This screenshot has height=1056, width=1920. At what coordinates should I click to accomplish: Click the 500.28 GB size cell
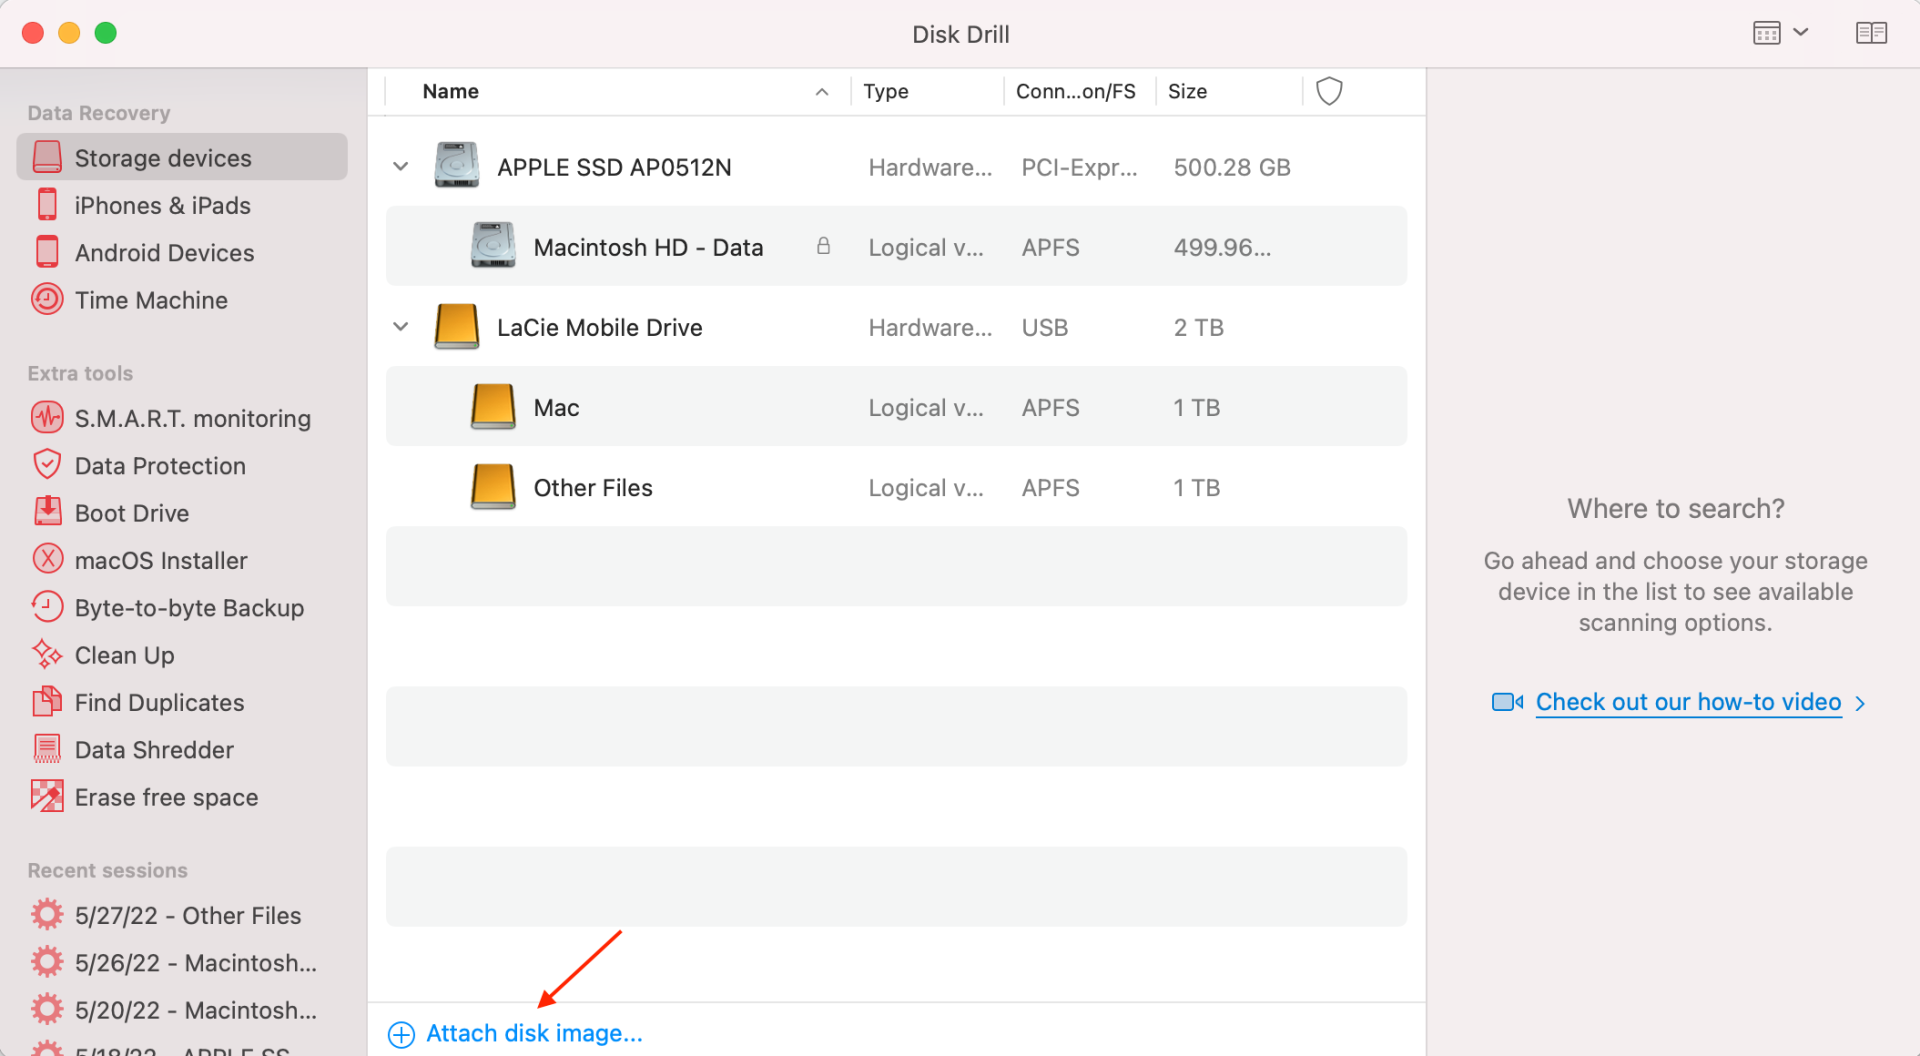(1232, 167)
